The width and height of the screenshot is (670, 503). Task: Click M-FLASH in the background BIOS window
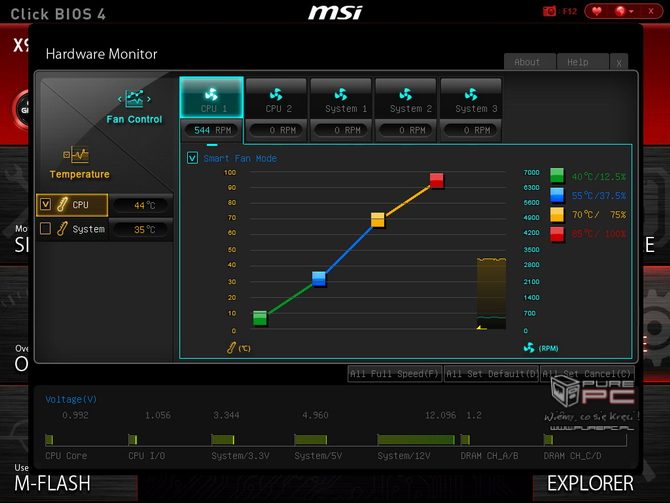pyautogui.click(x=52, y=484)
